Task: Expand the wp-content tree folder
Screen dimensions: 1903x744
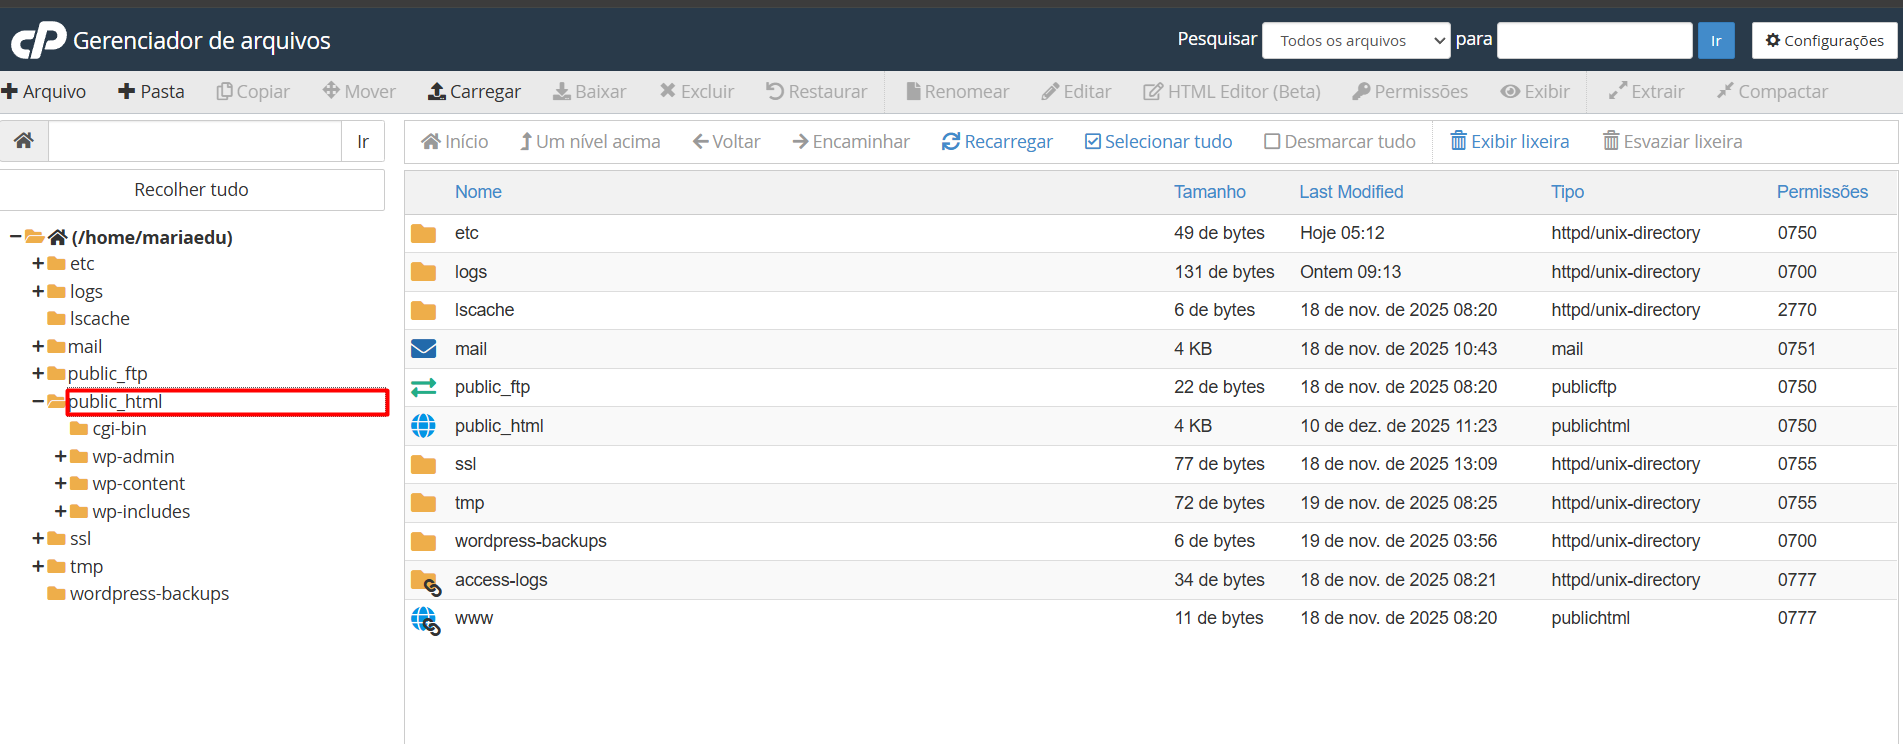Action: tap(61, 483)
